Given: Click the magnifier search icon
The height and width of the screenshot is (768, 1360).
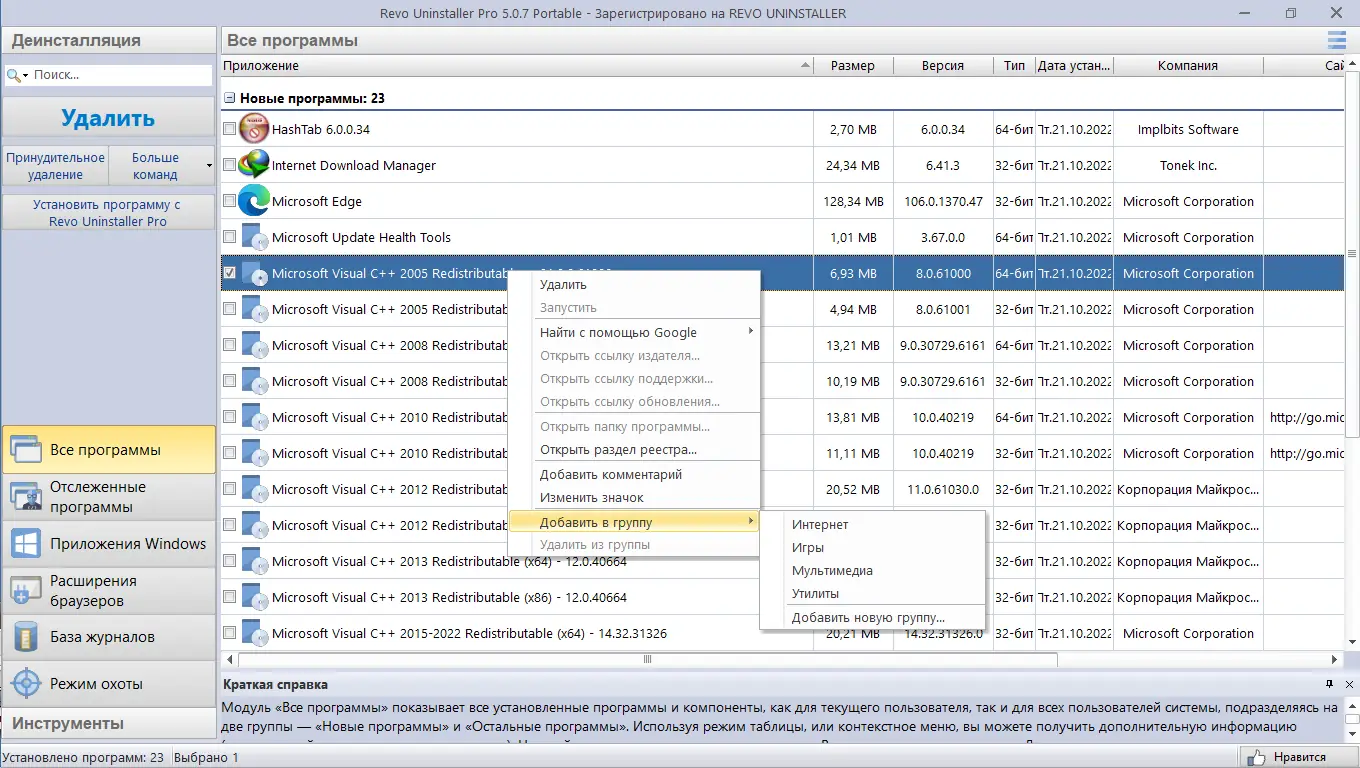Looking at the screenshot, I should click(13, 75).
